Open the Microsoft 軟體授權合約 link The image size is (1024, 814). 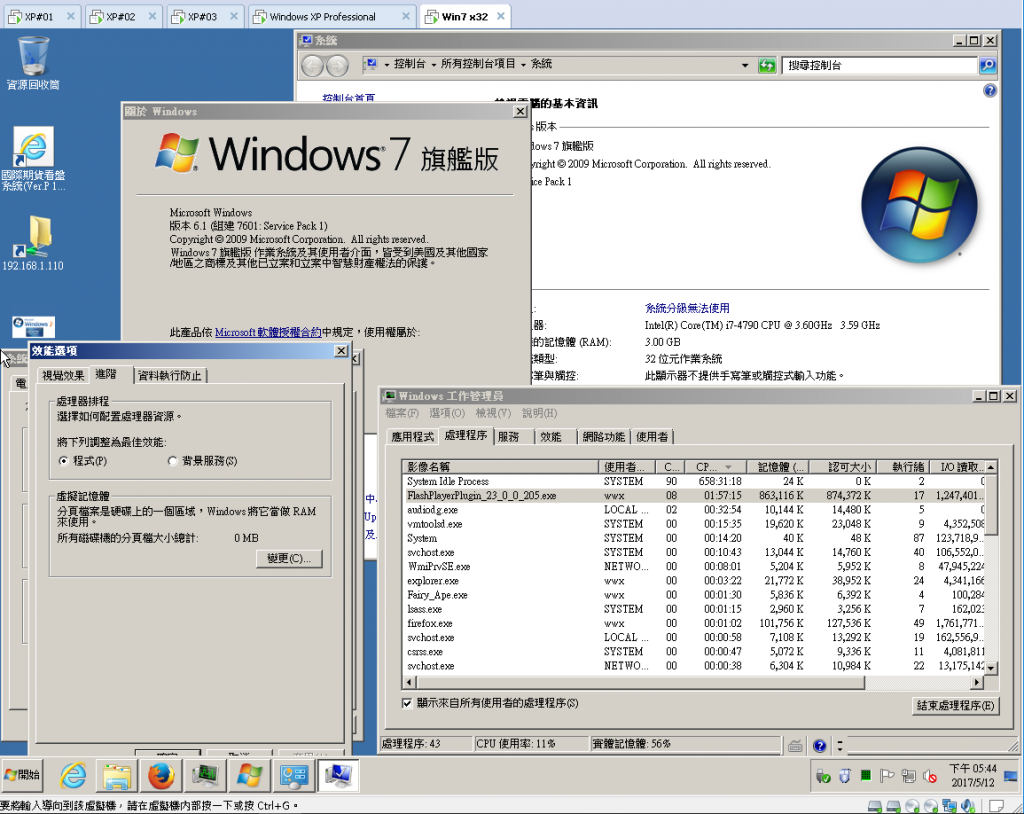point(268,333)
